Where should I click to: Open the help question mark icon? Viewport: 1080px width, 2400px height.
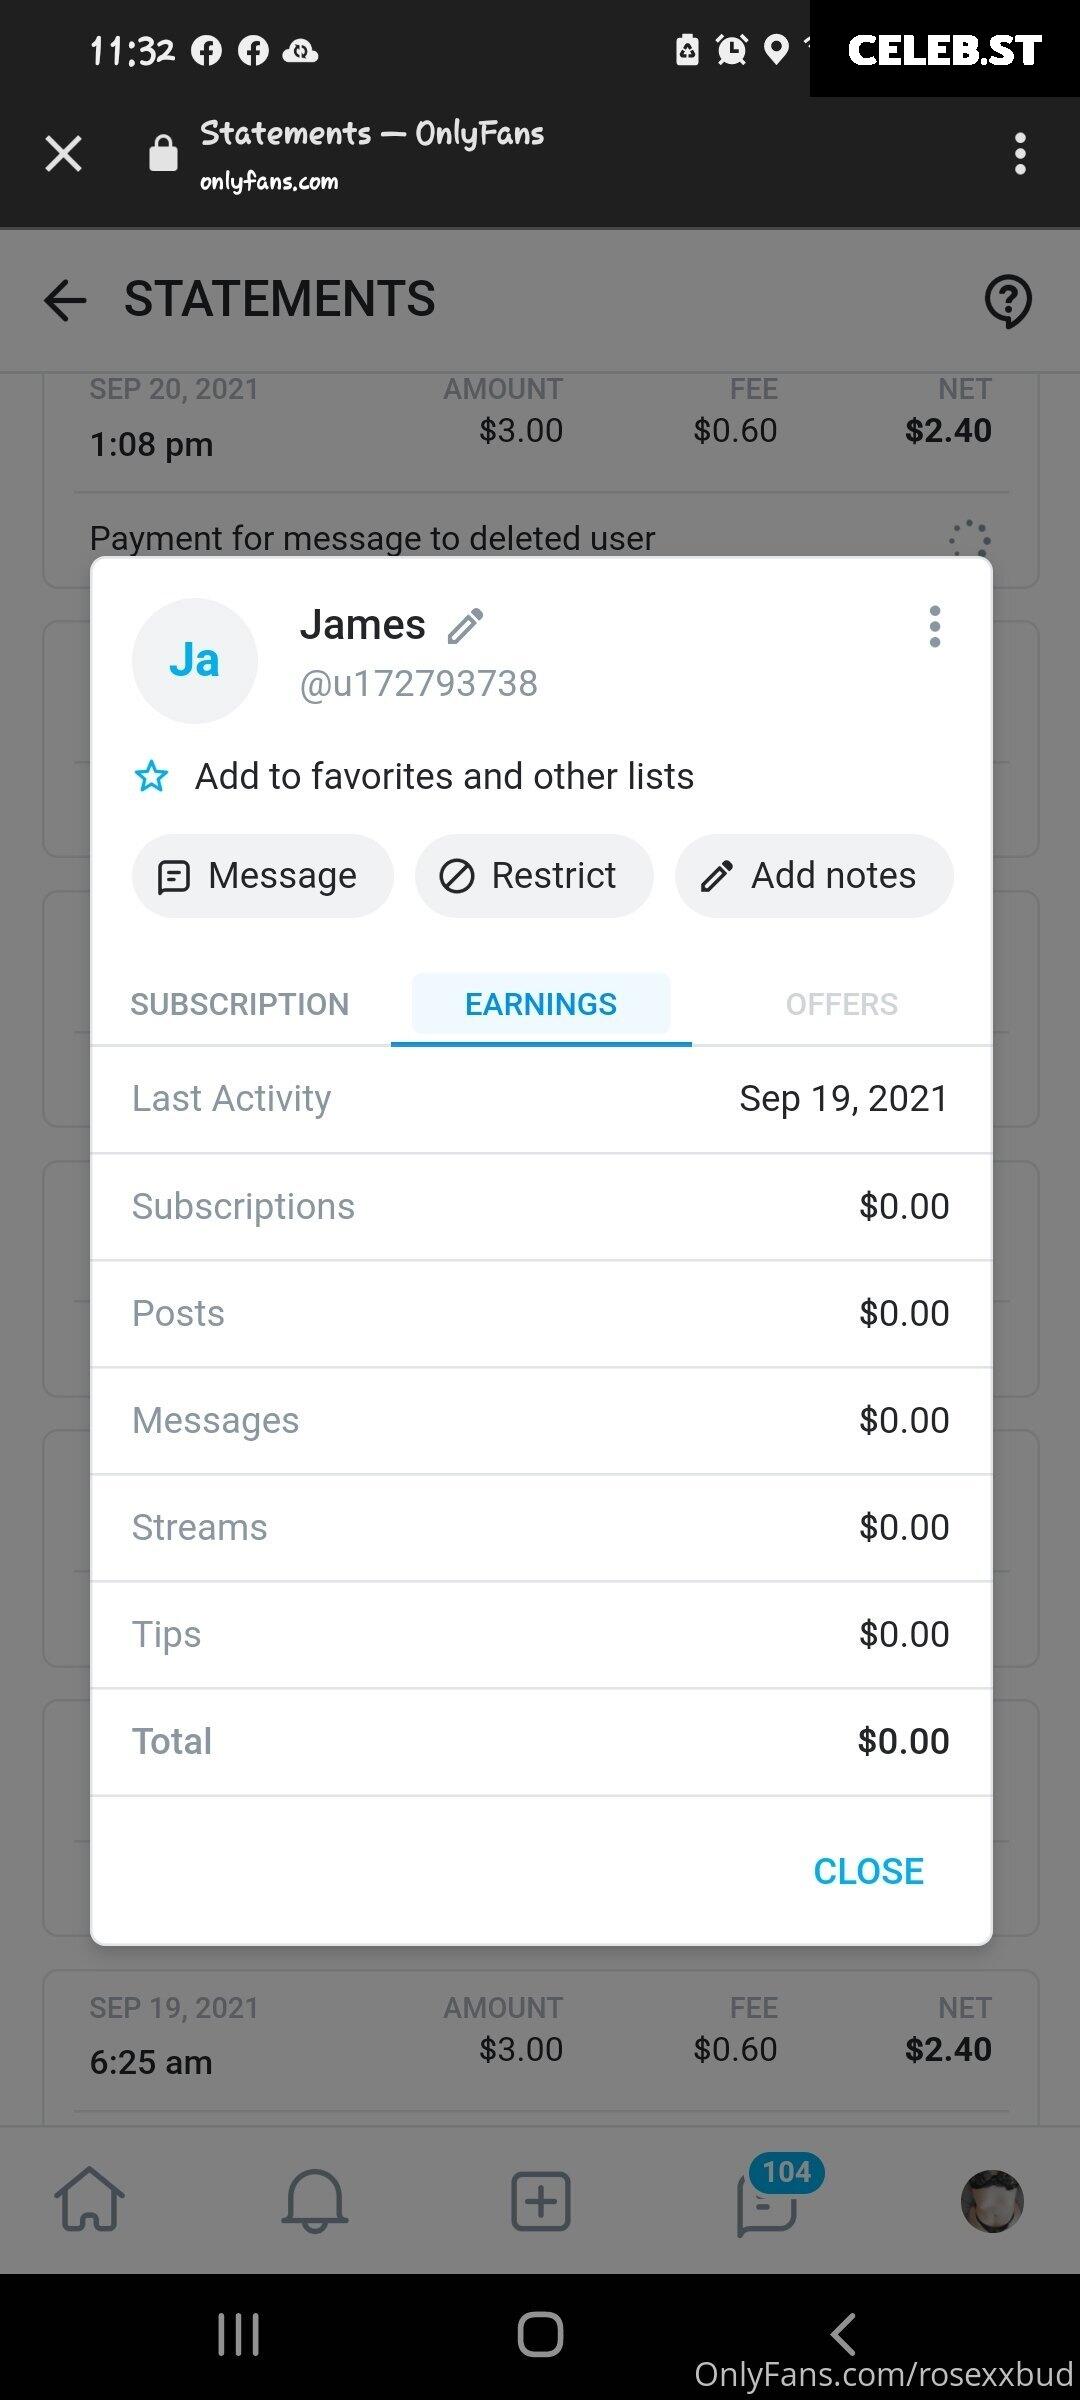[x=1008, y=300]
